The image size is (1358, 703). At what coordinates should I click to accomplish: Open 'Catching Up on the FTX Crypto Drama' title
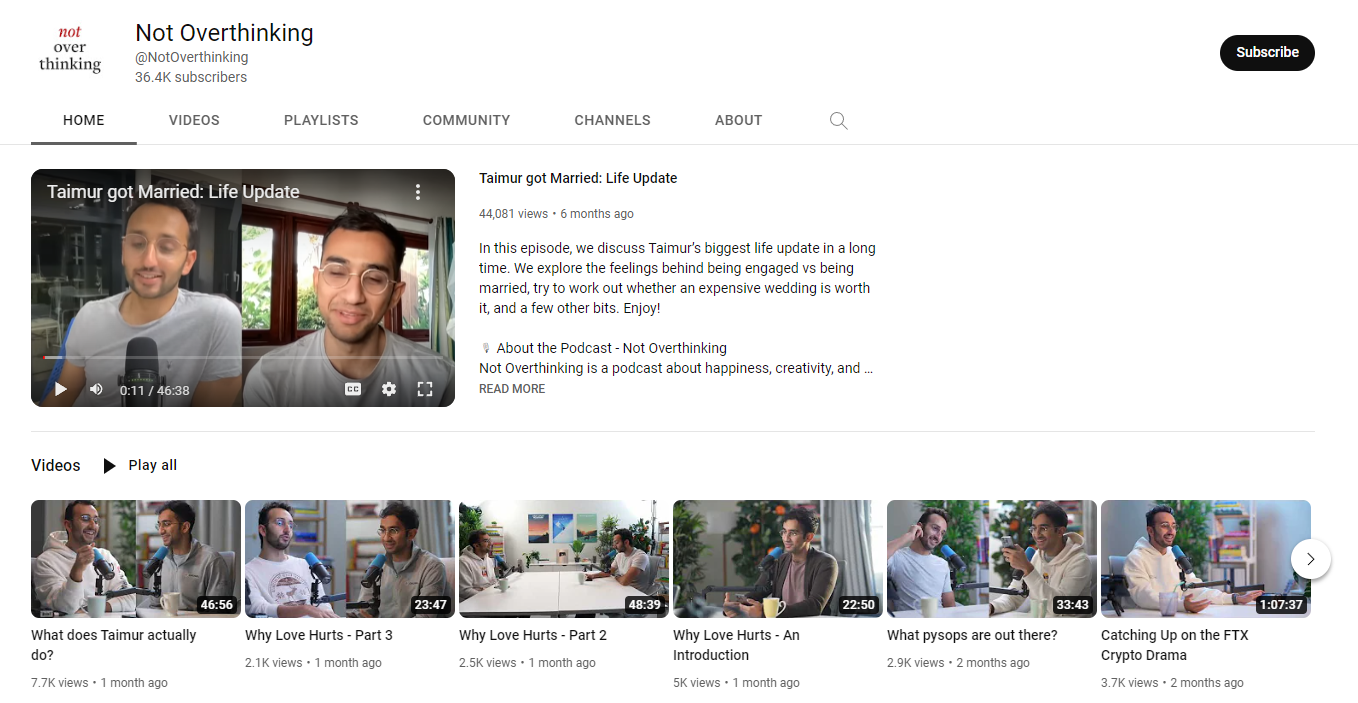click(x=1175, y=645)
